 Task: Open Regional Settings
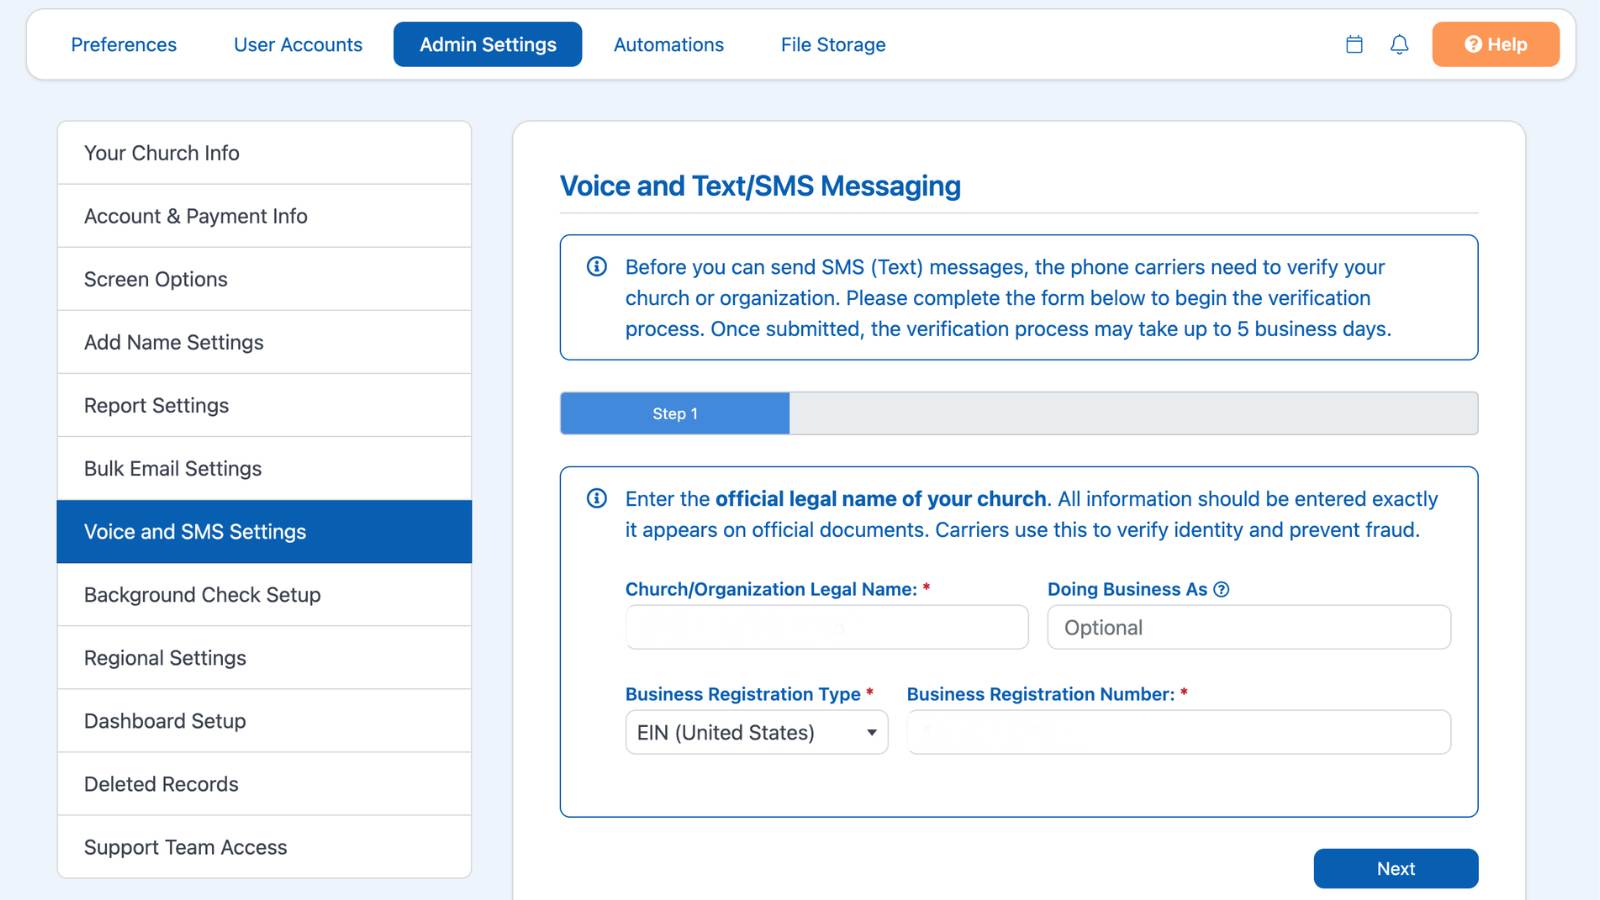(264, 657)
